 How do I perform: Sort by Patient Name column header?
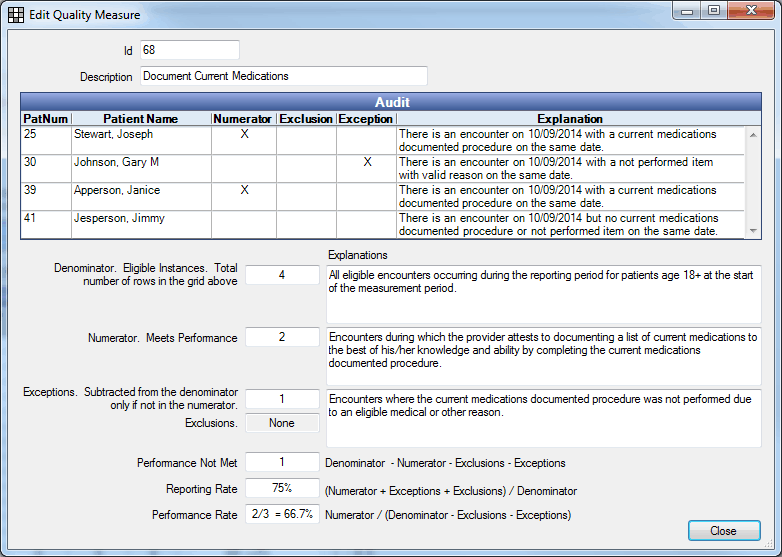pyautogui.click(x=140, y=119)
